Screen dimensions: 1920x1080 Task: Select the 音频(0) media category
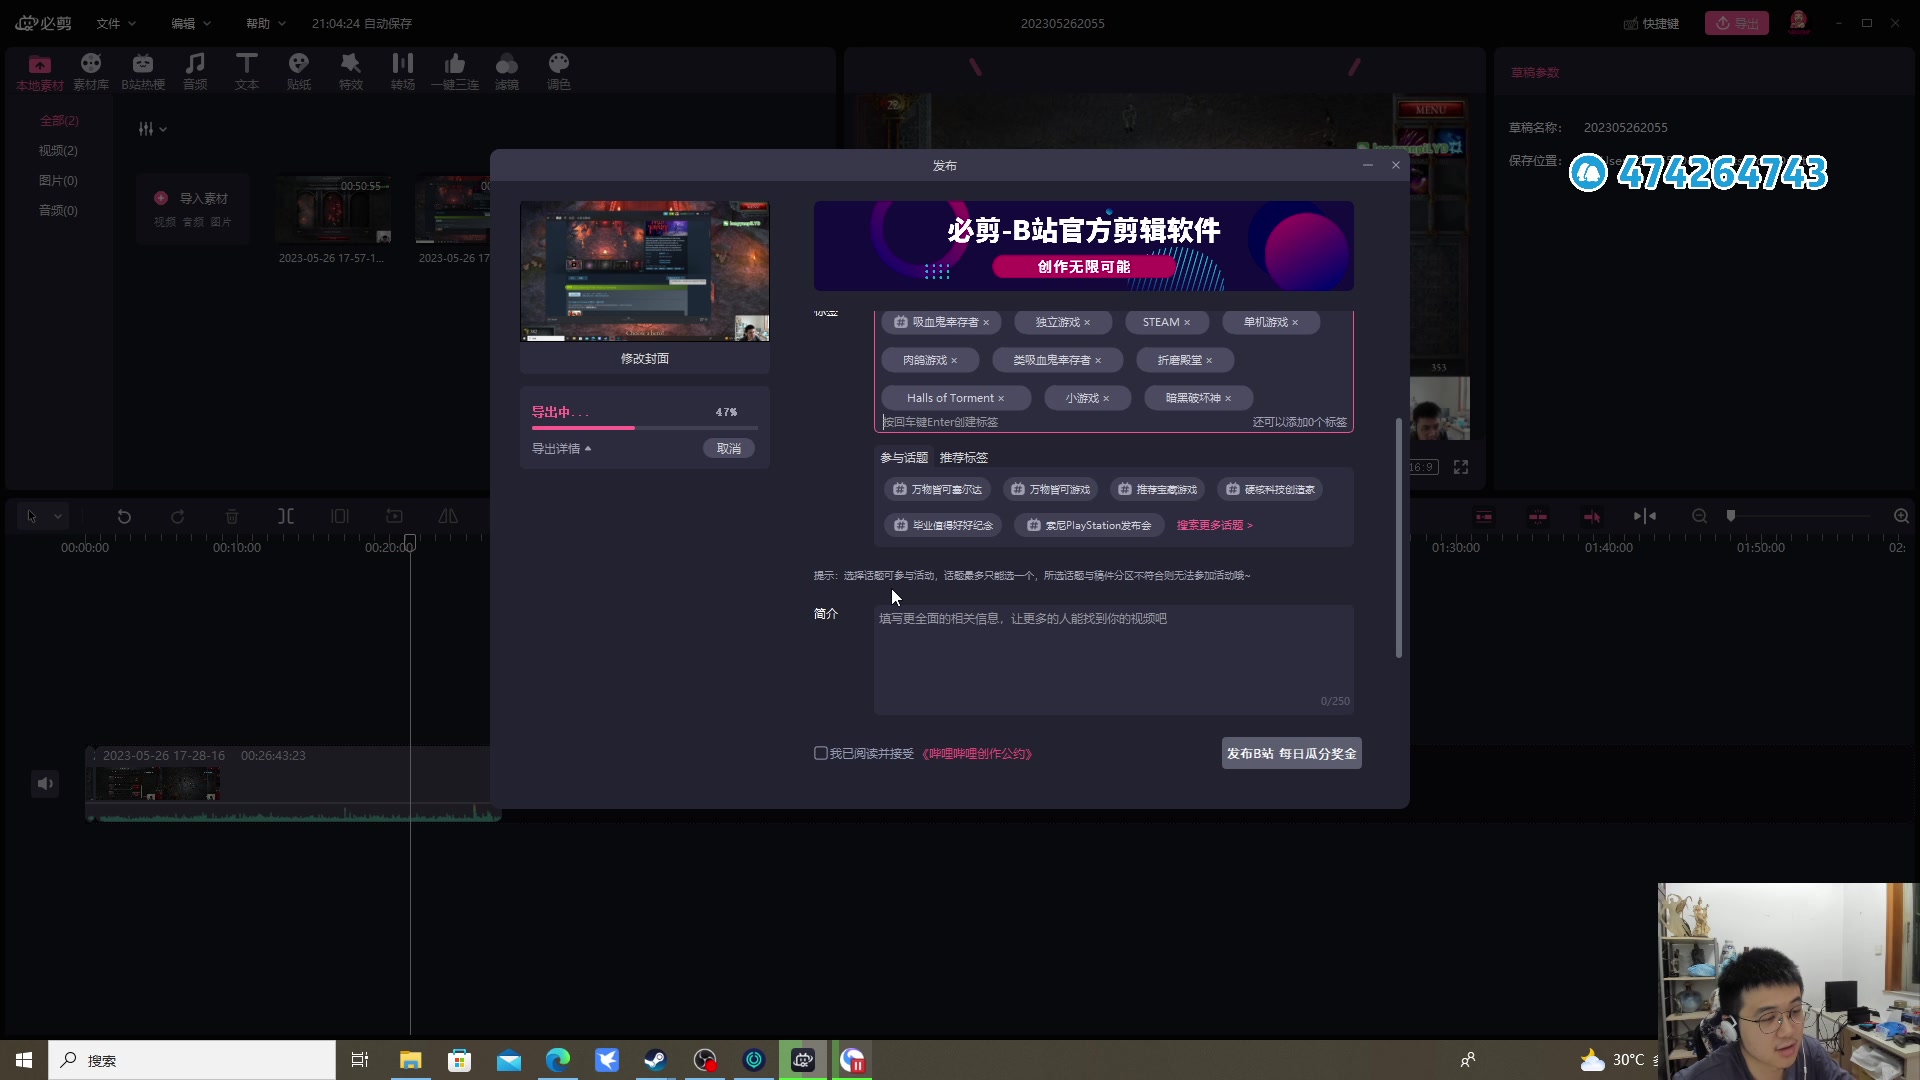point(58,210)
